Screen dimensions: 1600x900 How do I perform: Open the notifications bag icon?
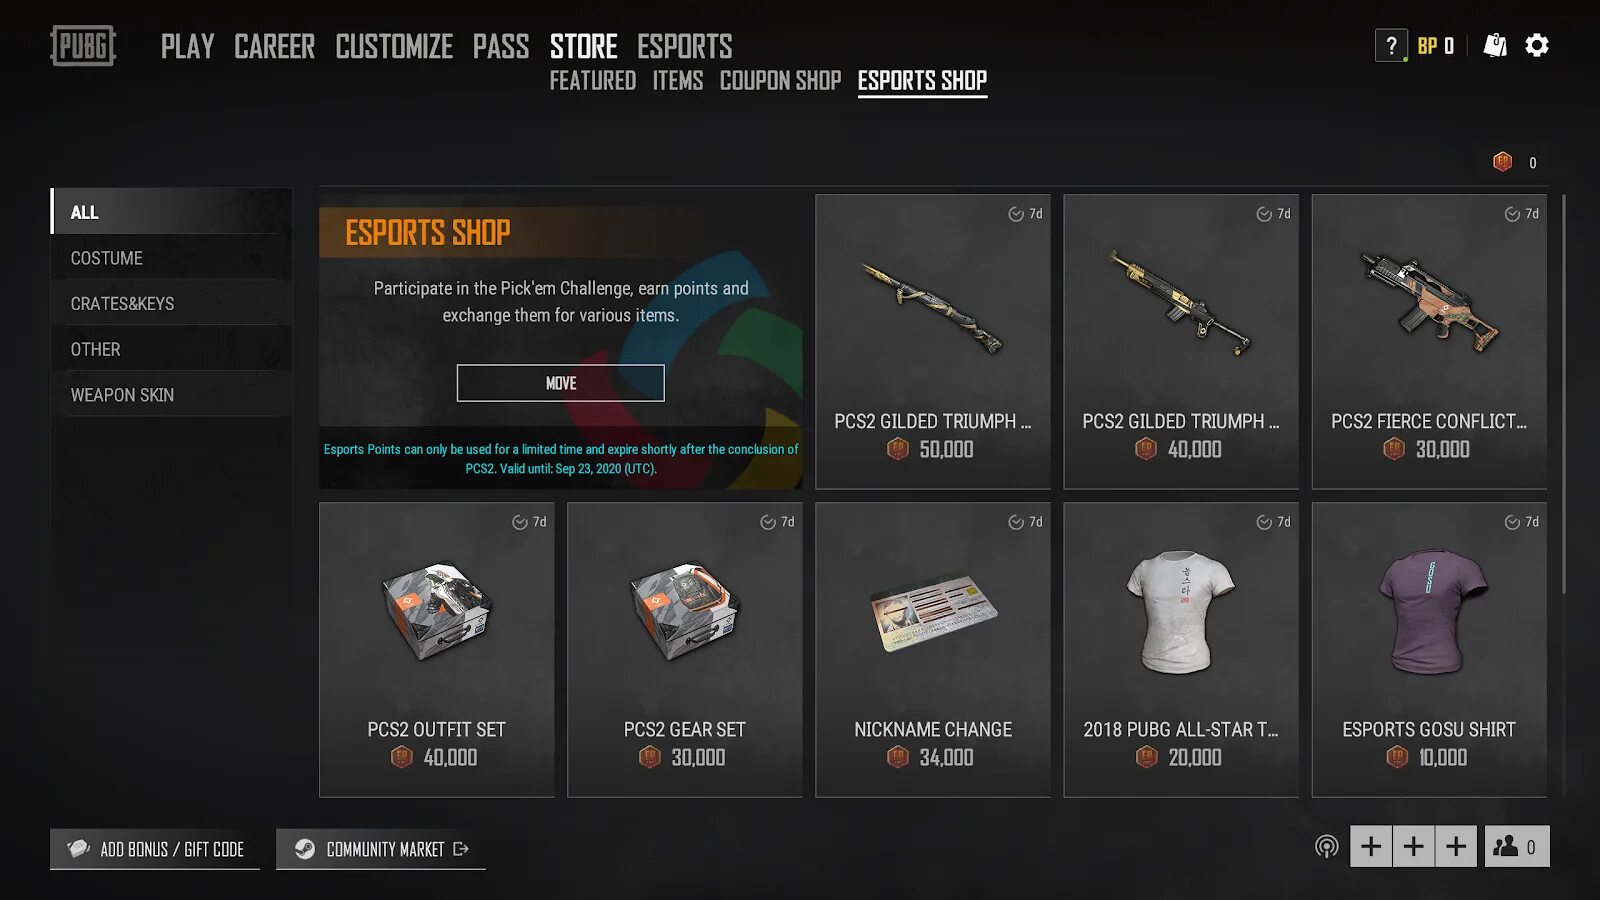click(x=1495, y=45)
